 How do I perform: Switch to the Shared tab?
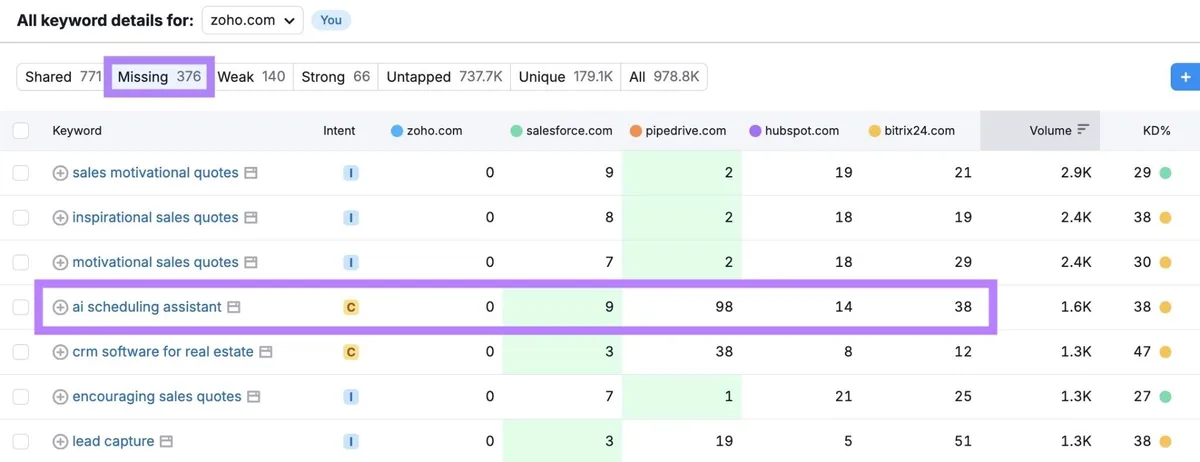63,77
